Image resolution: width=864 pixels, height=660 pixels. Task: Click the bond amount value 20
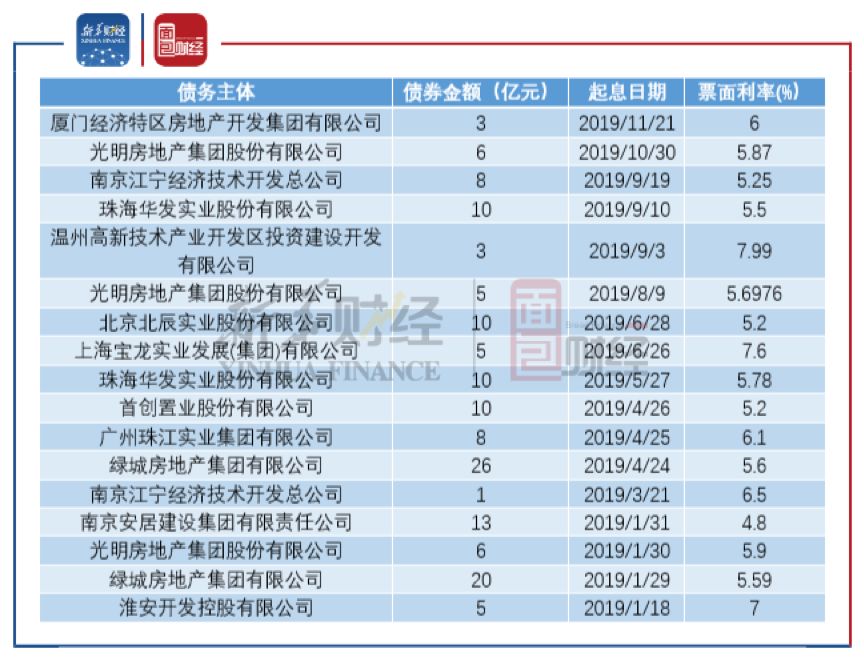pos(480,580)
